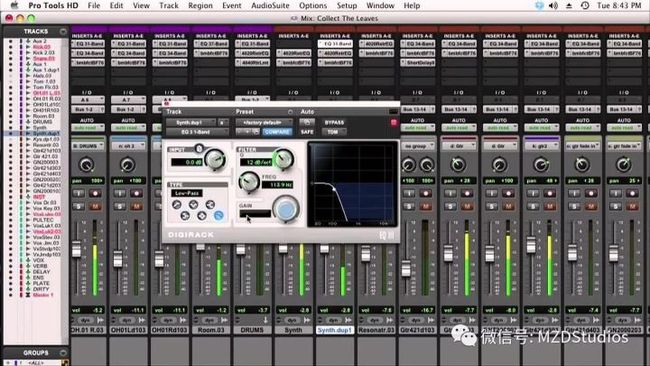The height and width of the screenshot is (366, 650).
Task: Click the Synth.dup1 track name button
Action: [335, 330]
